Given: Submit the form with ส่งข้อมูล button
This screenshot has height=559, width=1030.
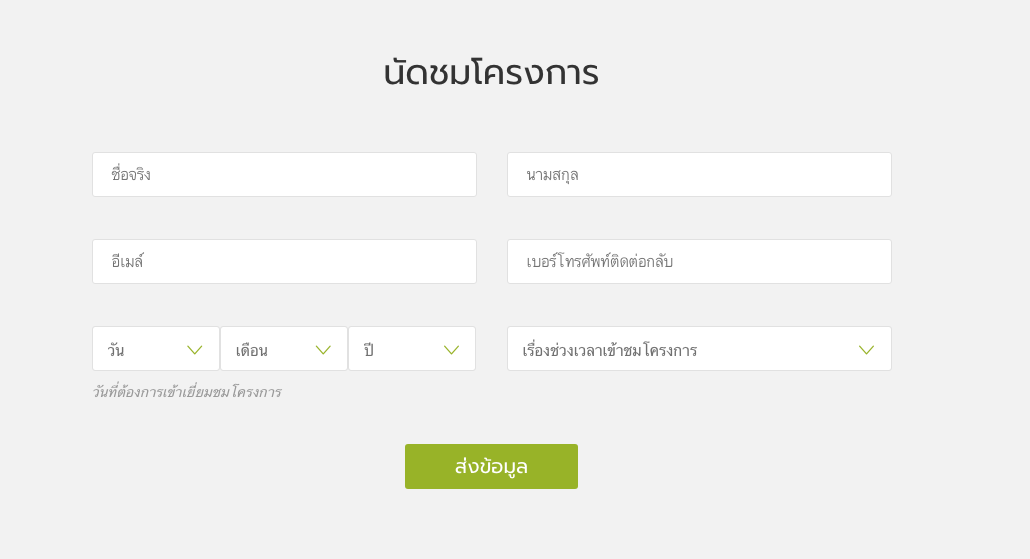Looking at the screenshot, I should [x=491, y=466].
